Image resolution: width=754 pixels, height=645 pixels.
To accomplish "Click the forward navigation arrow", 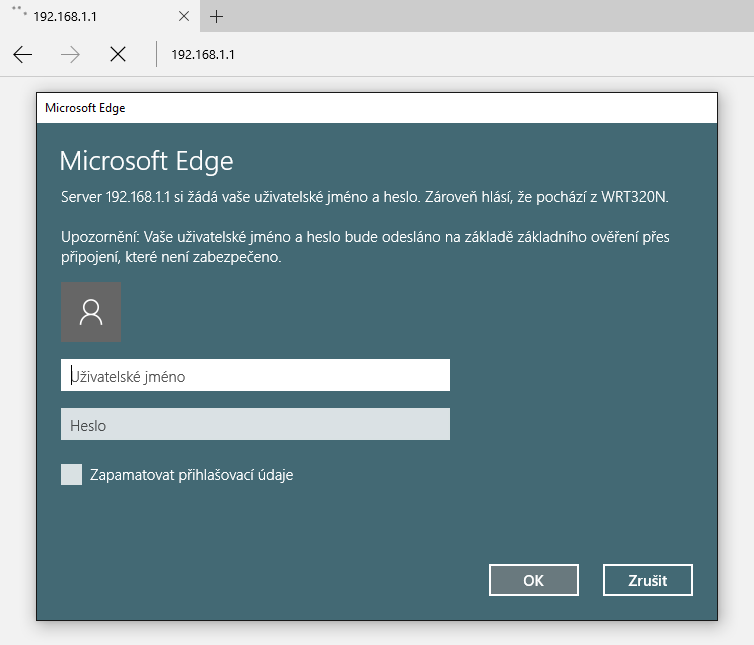I will coord(70,55).
